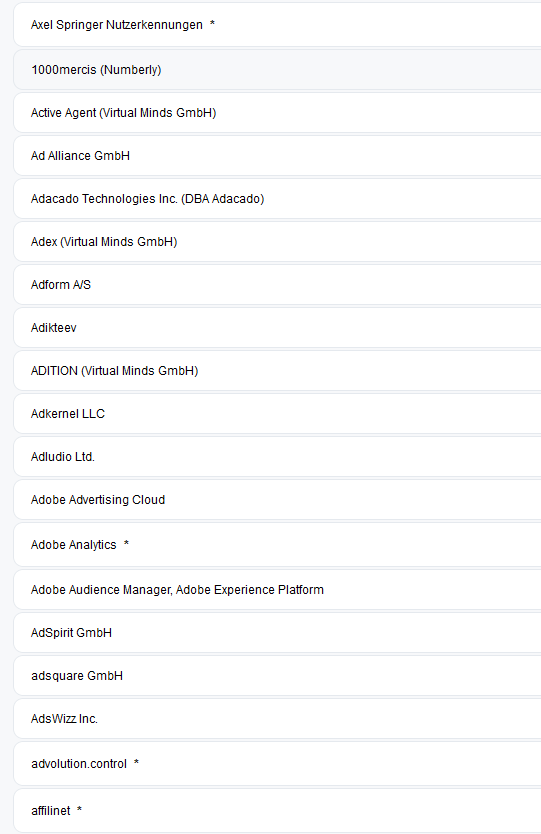Select the AdsWizz Inc. list item
This screenshot has width=541, height=834.
[277, 720]
